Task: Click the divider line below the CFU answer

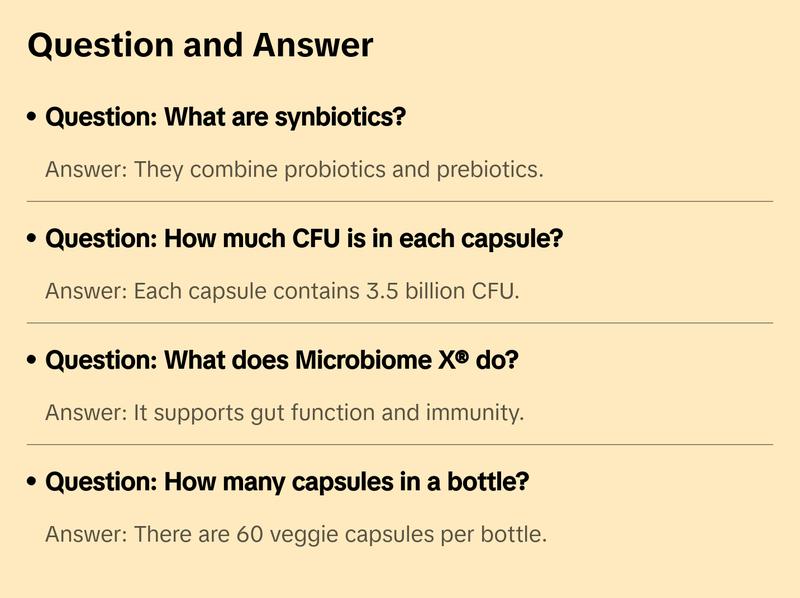Action: 400,323
